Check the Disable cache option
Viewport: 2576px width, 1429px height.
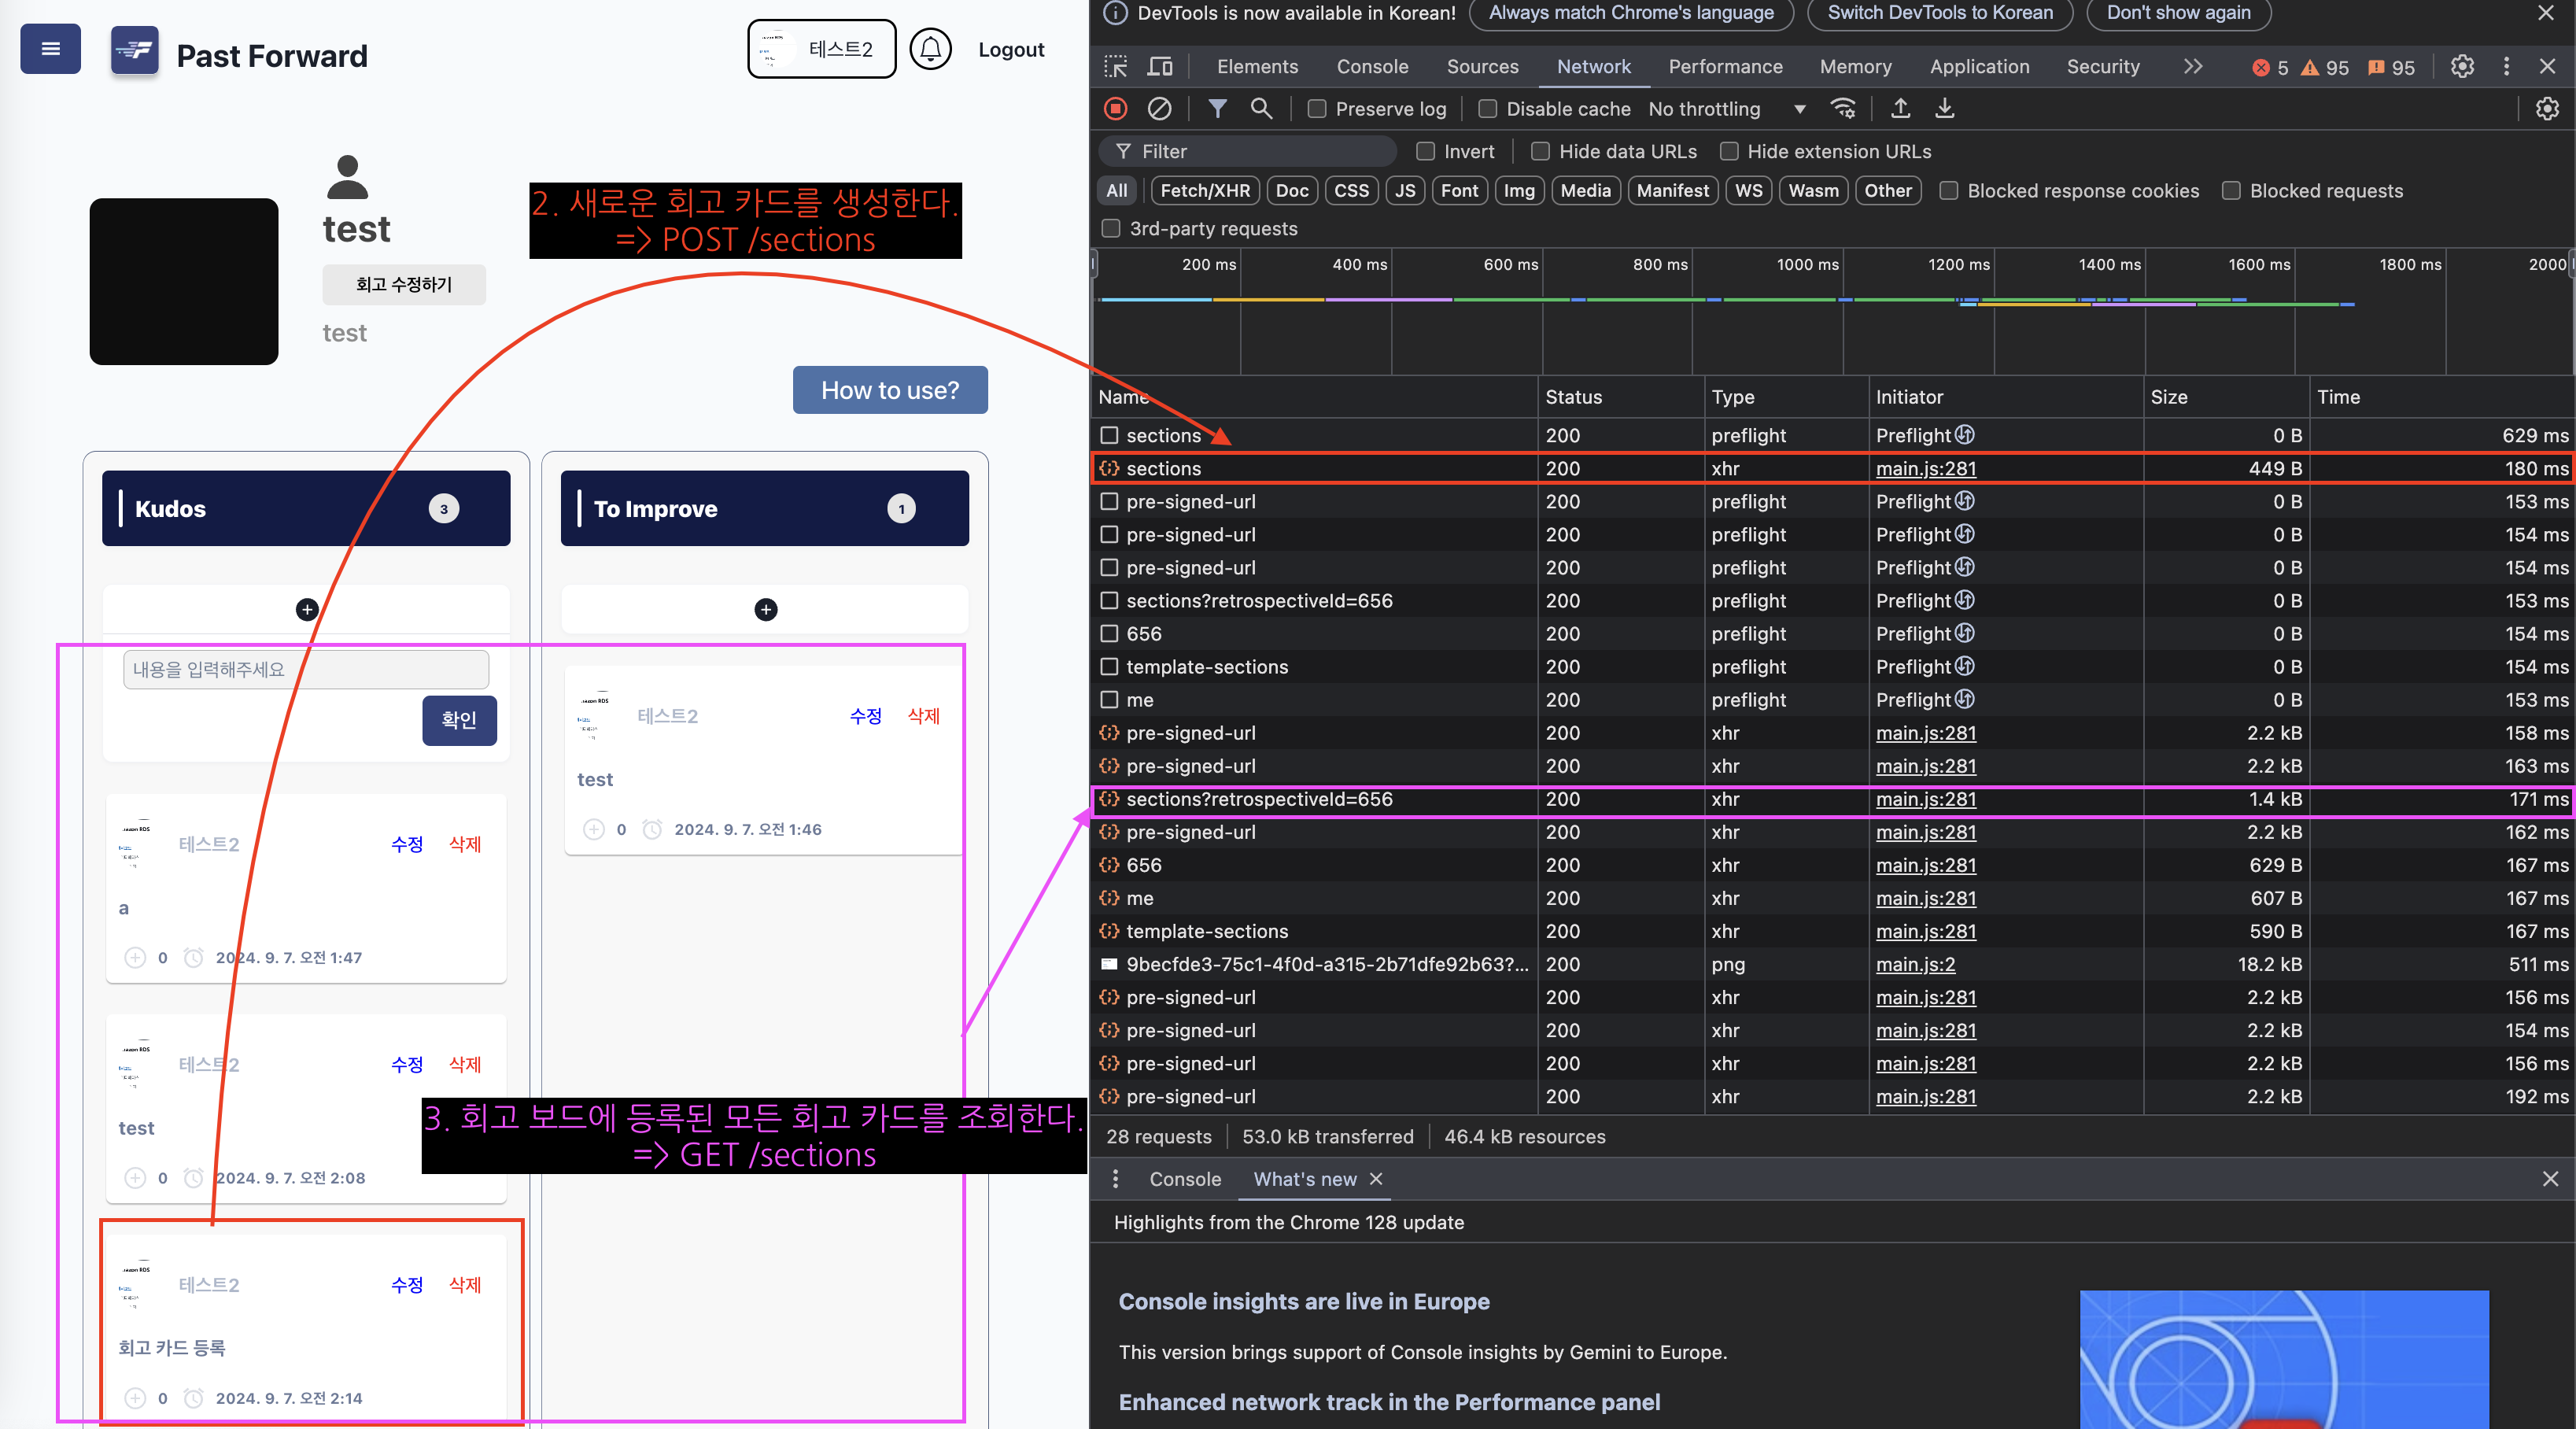1488,109
